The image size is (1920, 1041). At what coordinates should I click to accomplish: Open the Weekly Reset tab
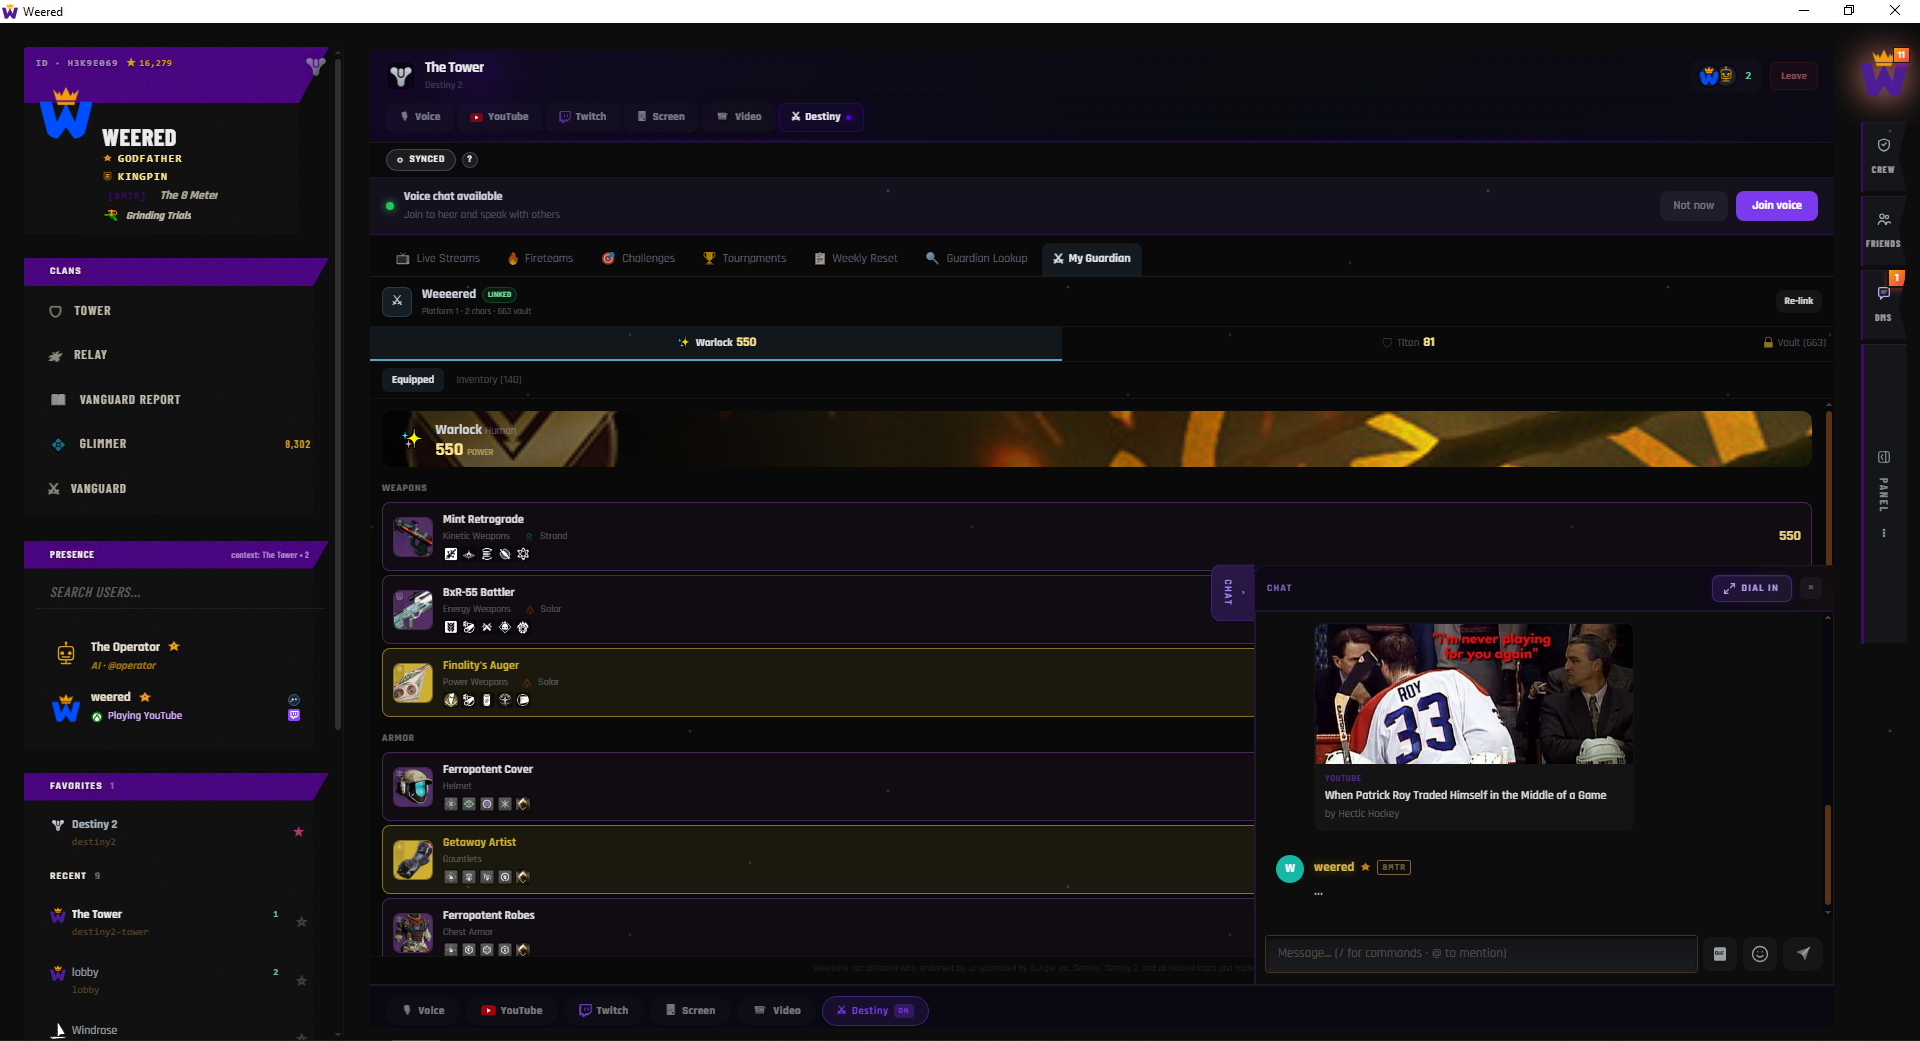(x=856, y=259)
